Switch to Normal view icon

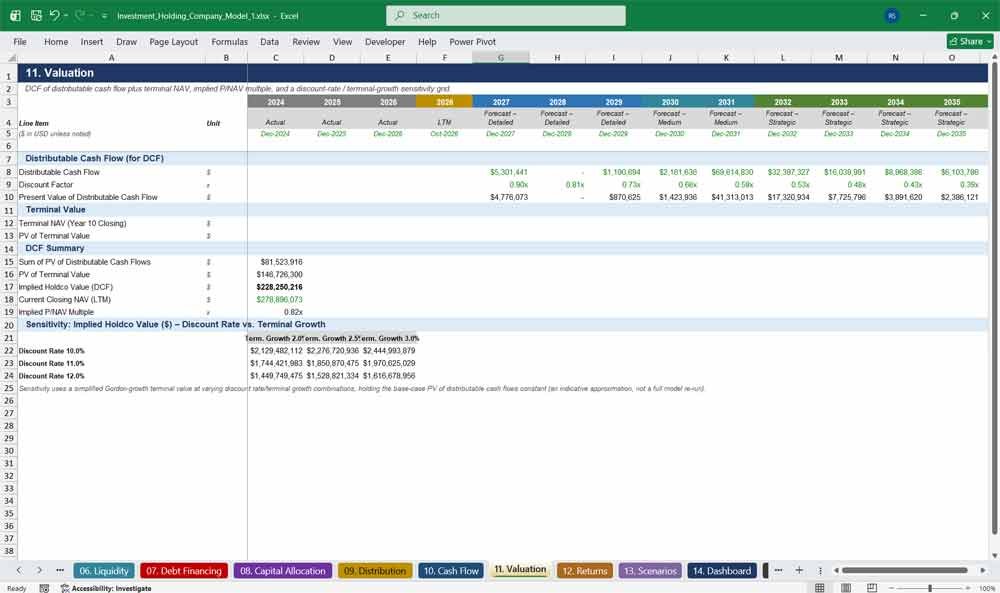coord(820,588)
